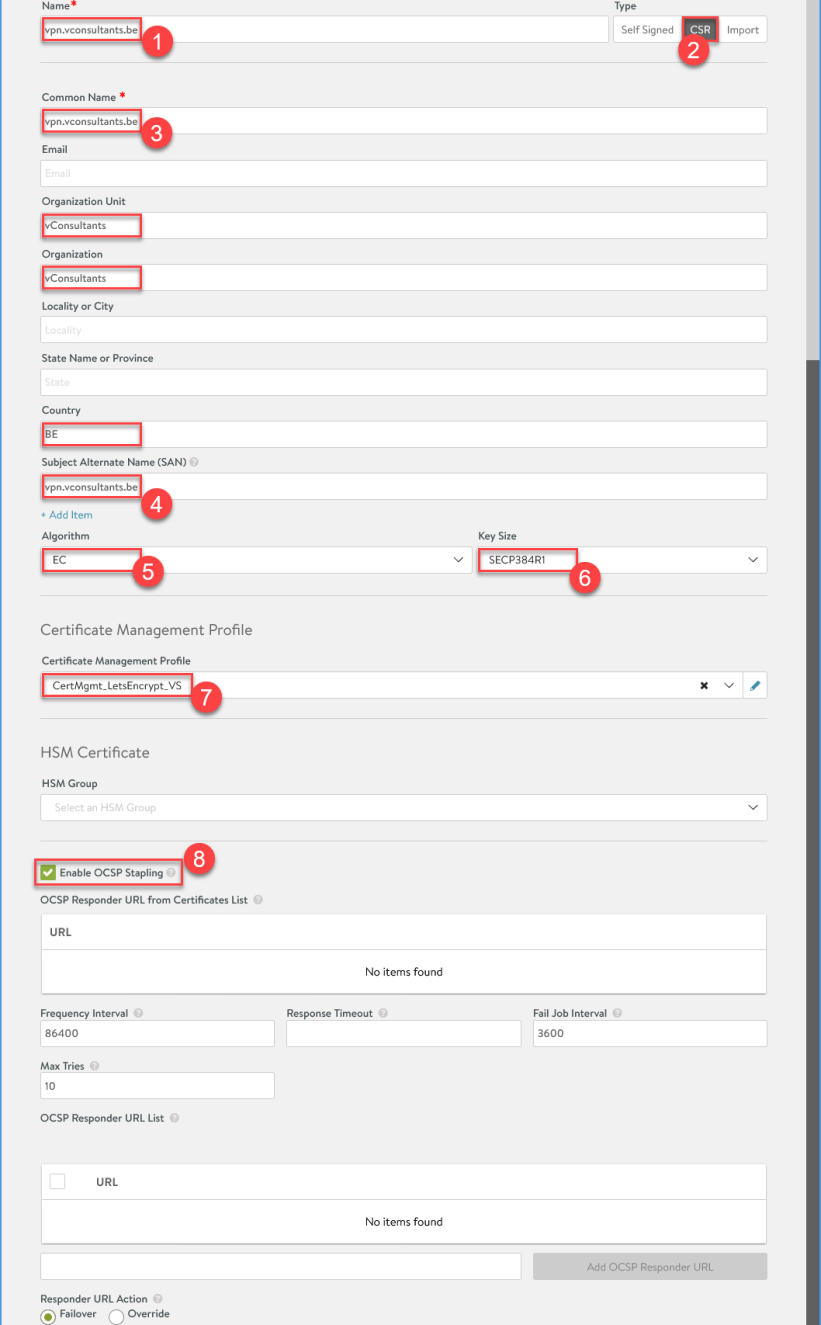Click the Frequency Interval field showing 86400
The height and width of the screenshot is (1325, 821).
click(x=158, y=1033)
